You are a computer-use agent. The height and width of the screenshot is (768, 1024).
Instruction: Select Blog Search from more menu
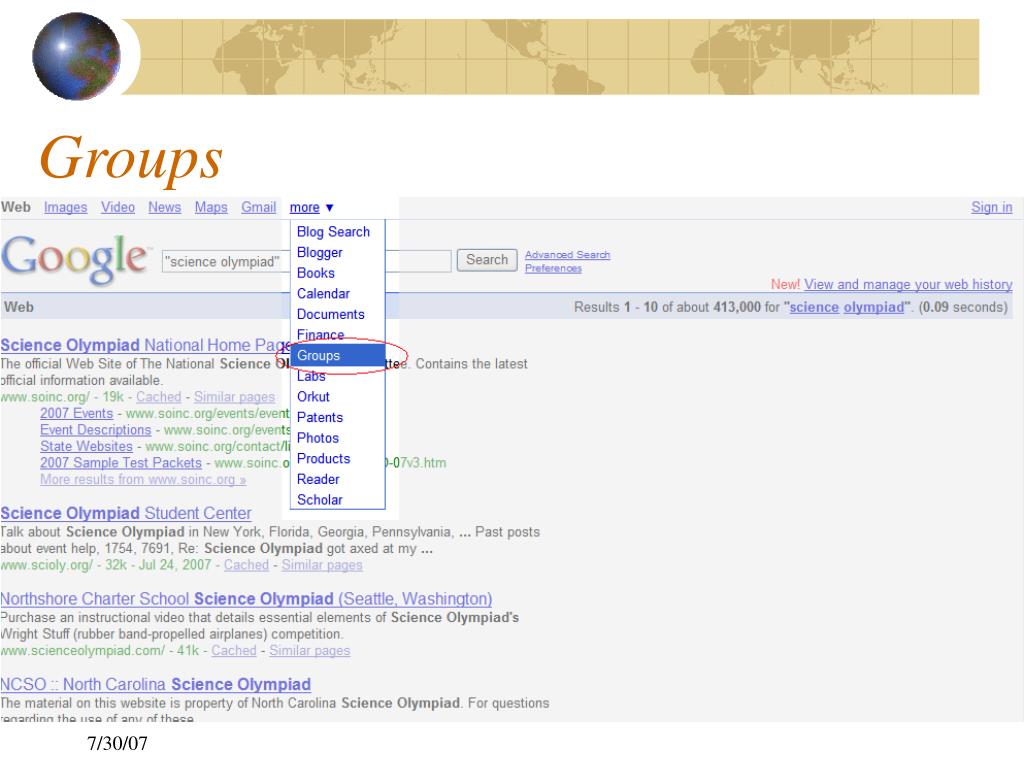tap(333, 232)
